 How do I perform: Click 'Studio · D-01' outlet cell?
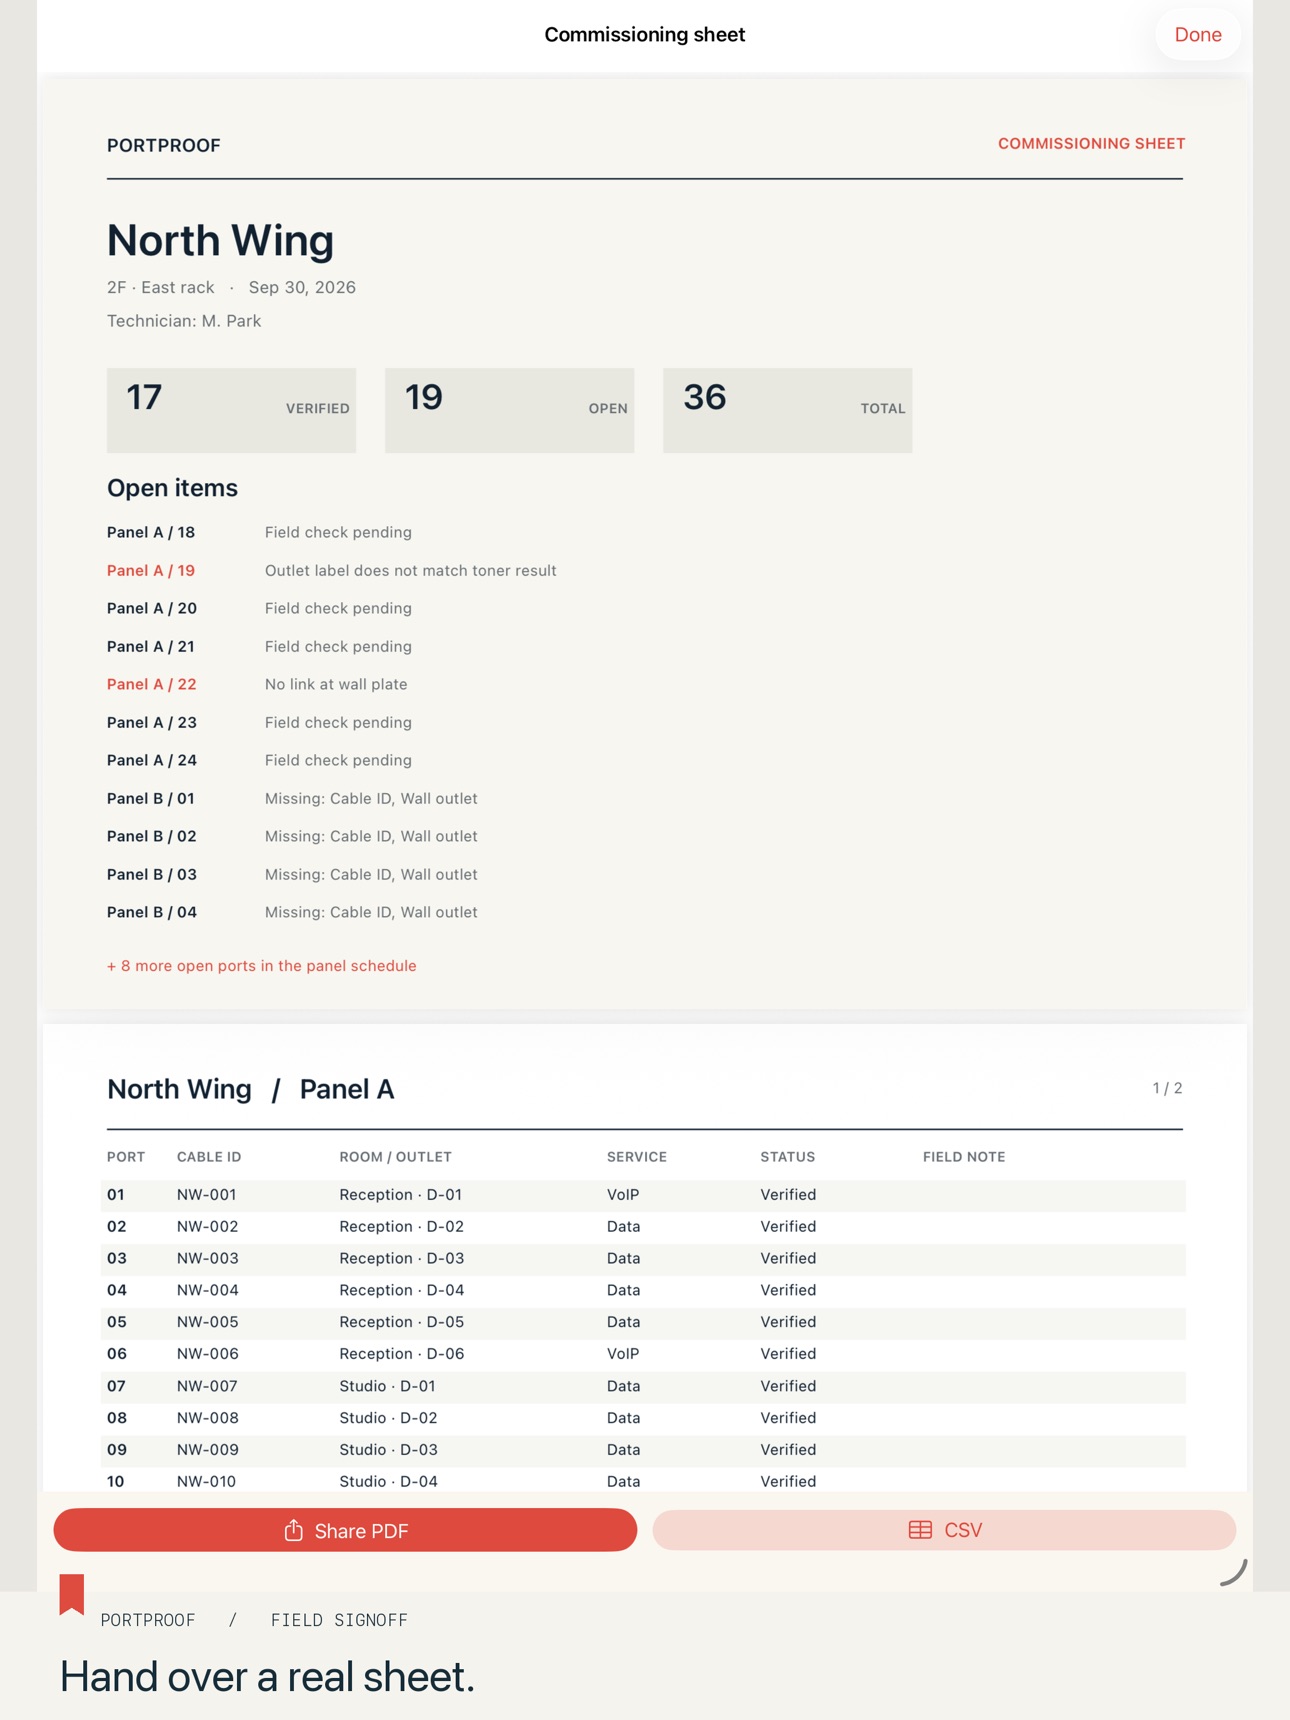click(x=388, y=1386)
